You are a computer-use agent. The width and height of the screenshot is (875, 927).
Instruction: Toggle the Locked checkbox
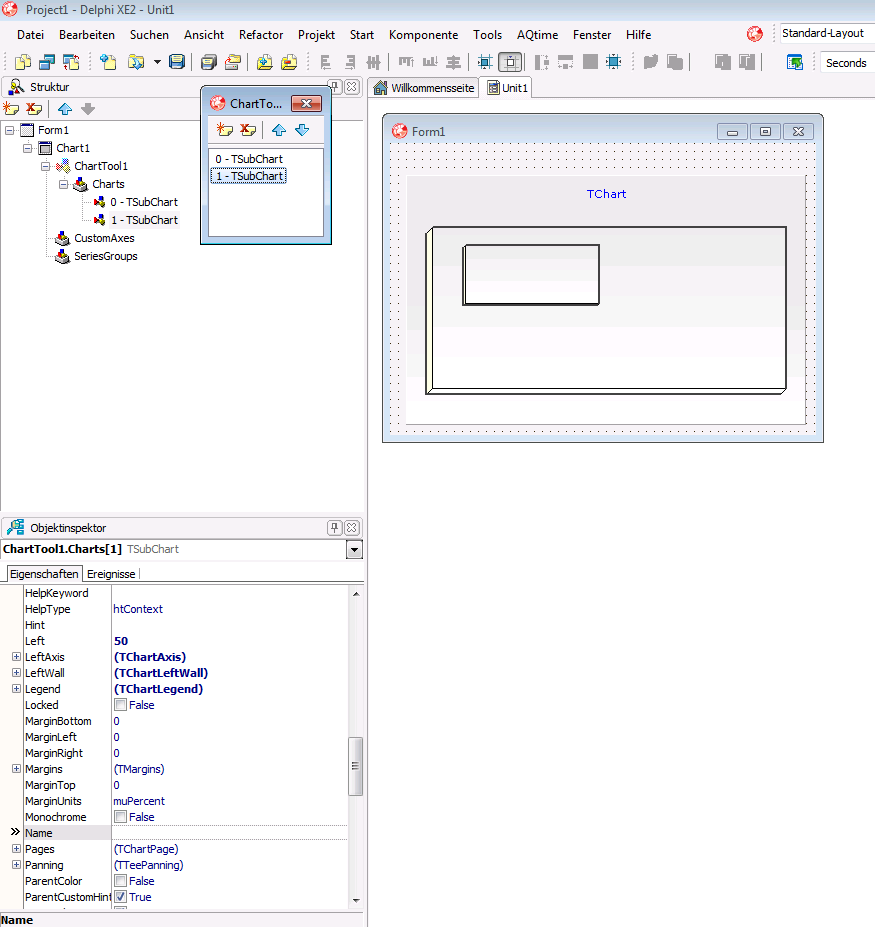click(x=121, y=705)
